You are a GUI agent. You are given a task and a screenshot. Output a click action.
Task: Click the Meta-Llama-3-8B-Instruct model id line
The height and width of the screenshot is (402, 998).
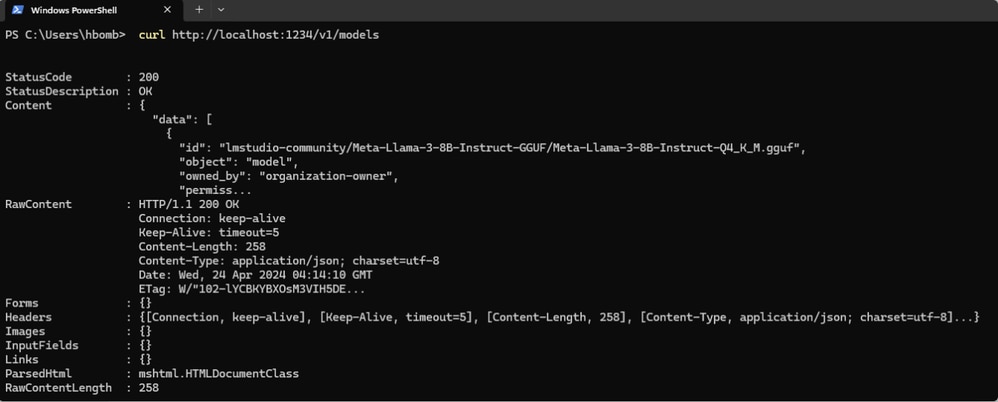point(492,147)
